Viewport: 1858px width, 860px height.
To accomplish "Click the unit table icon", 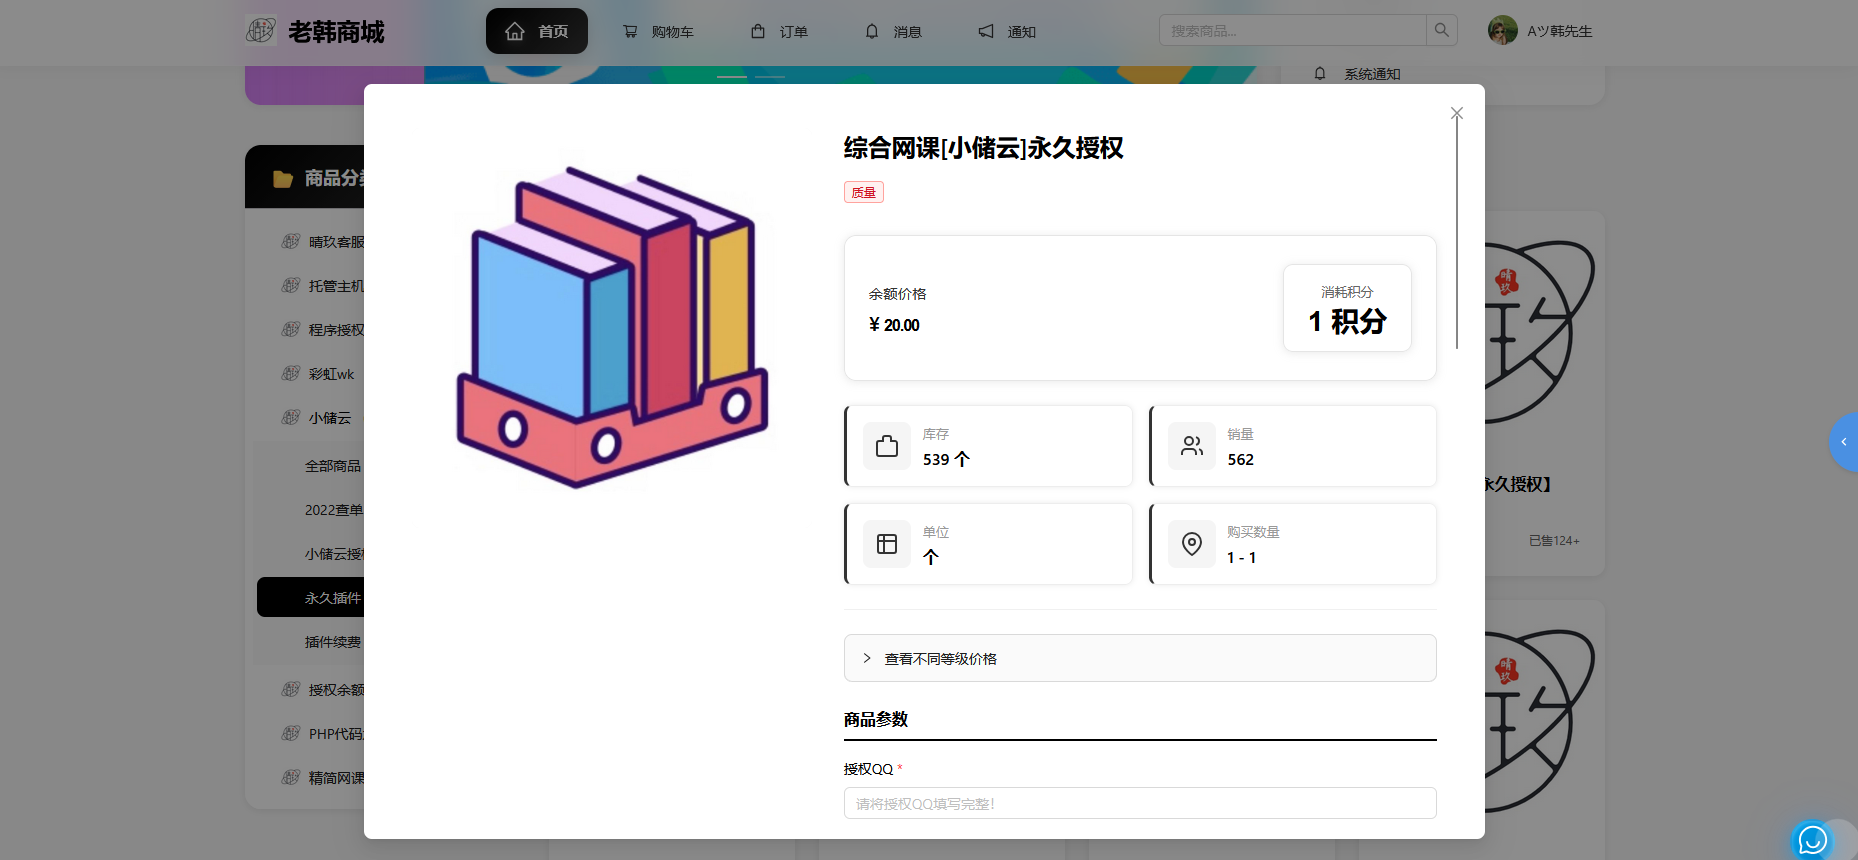I will [x=886, y=544].
